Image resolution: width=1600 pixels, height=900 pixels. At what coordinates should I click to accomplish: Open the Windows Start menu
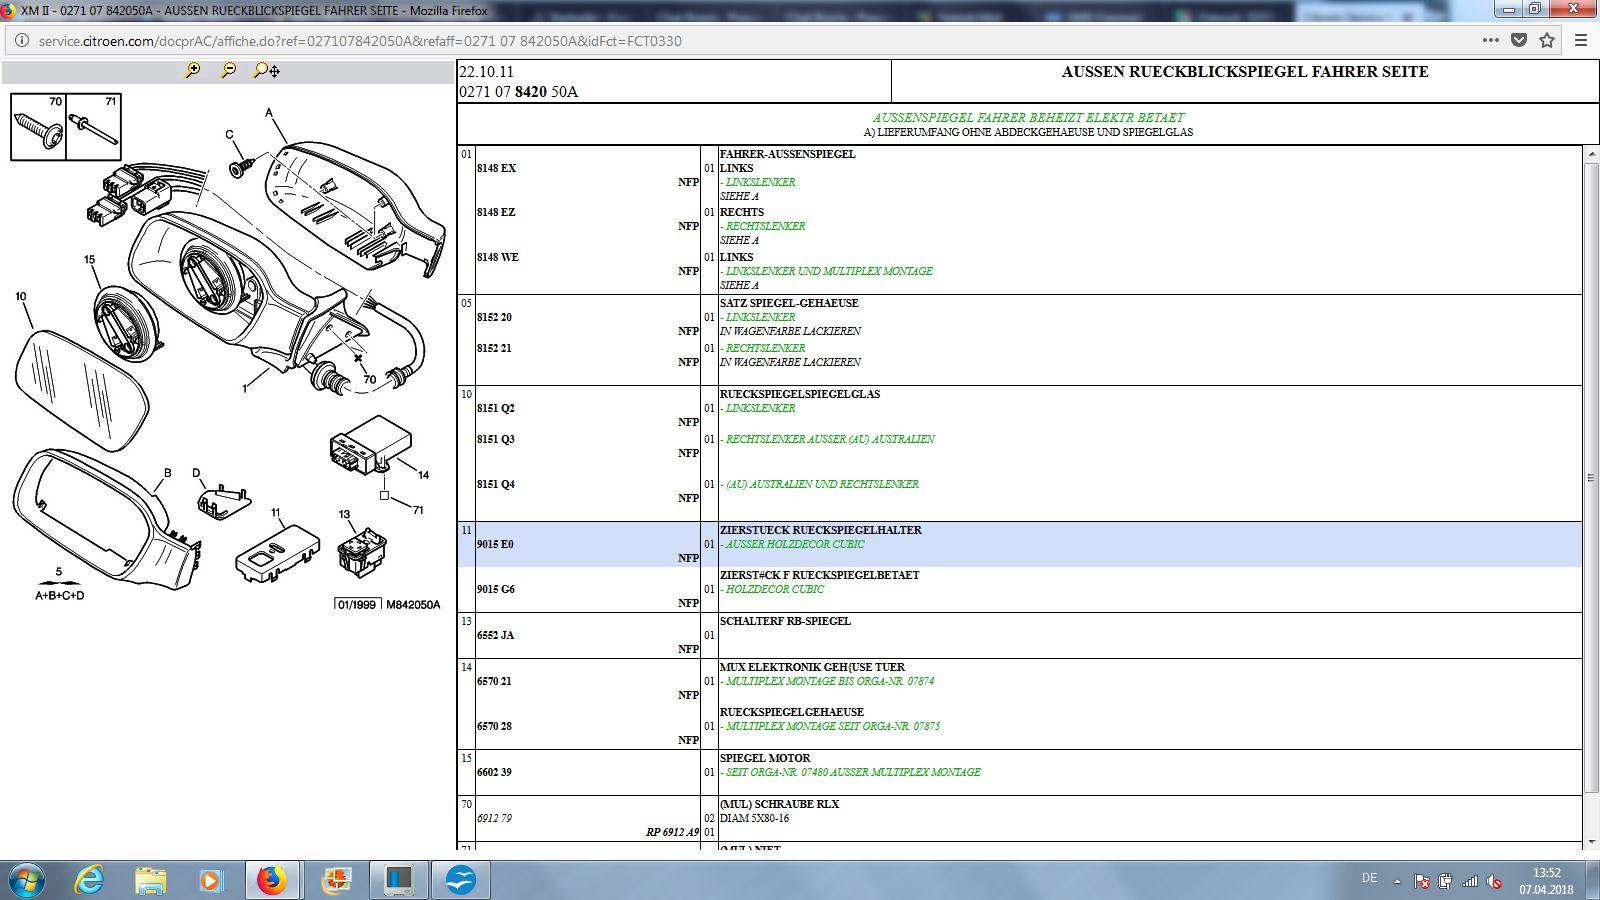click(x=27, y=880)
